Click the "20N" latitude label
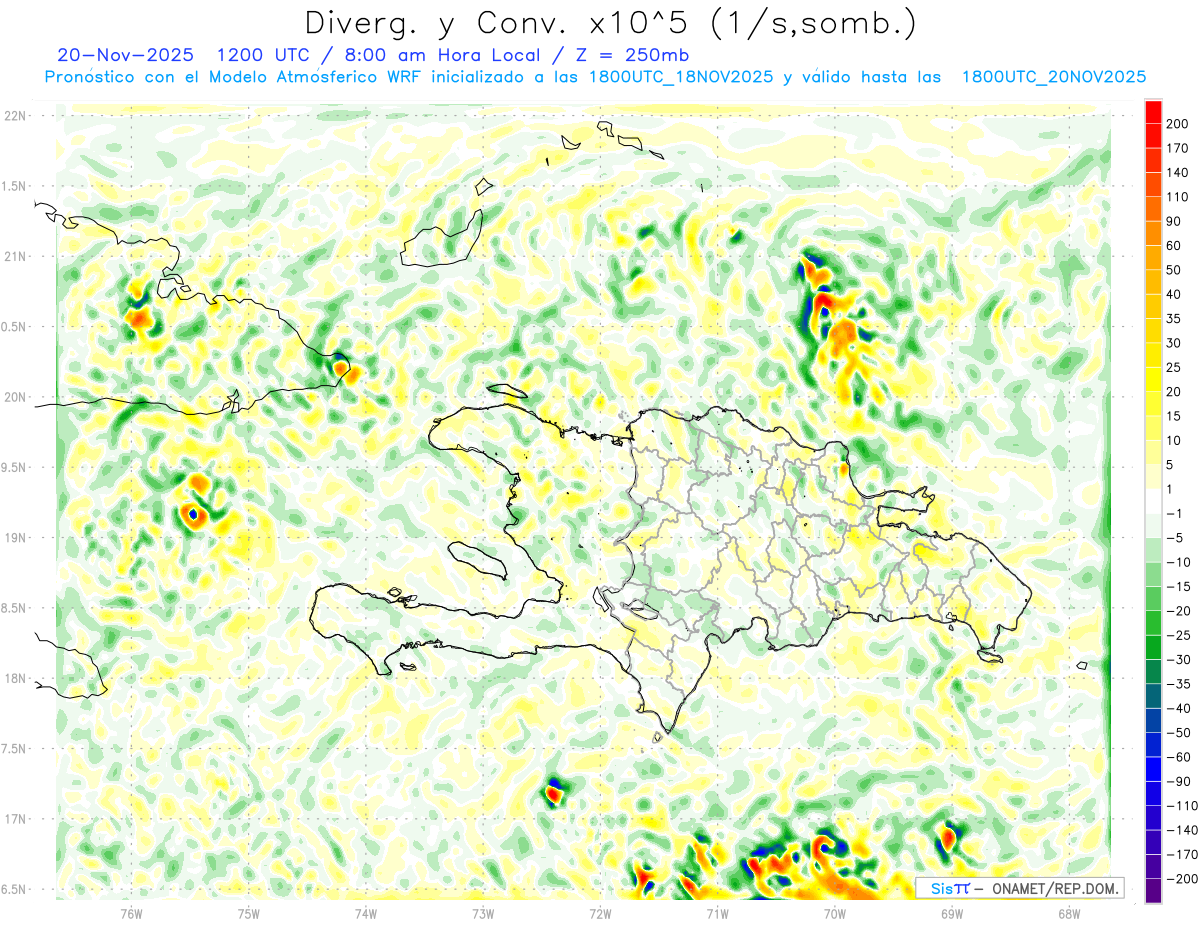Image resolution: width=1200 pixels, height=927 pixels. (14, 397)
